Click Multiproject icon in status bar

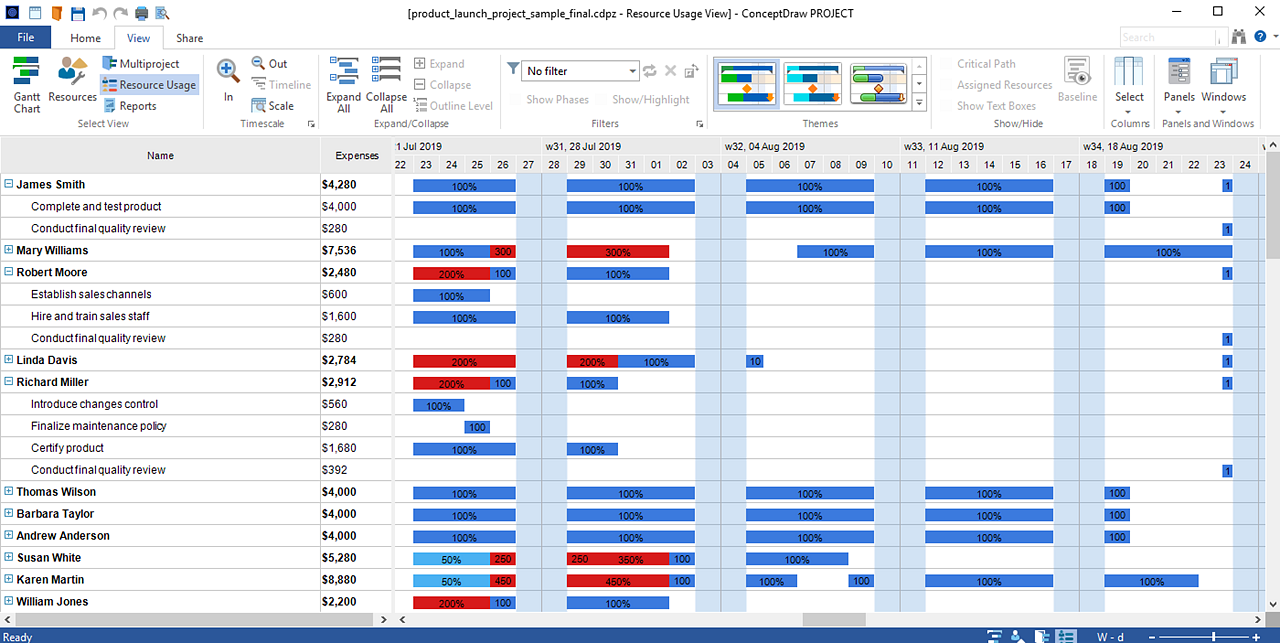coord(1042,636)
